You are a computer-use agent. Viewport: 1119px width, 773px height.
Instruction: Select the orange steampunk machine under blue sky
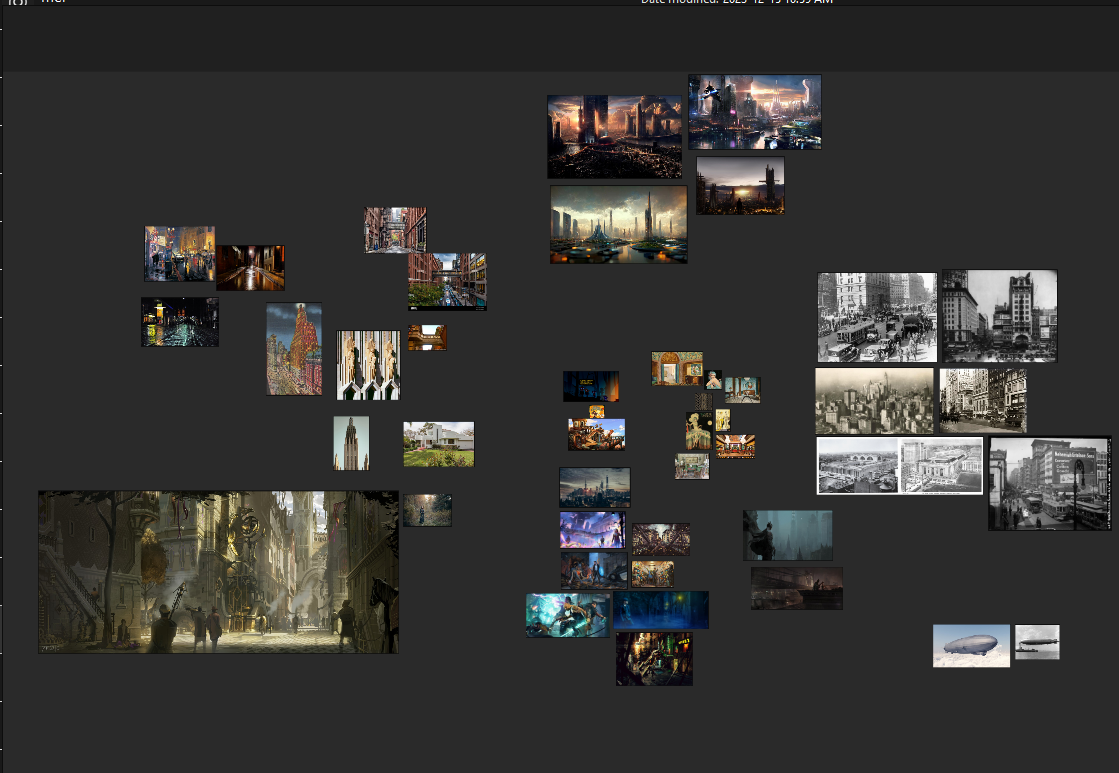597,434
